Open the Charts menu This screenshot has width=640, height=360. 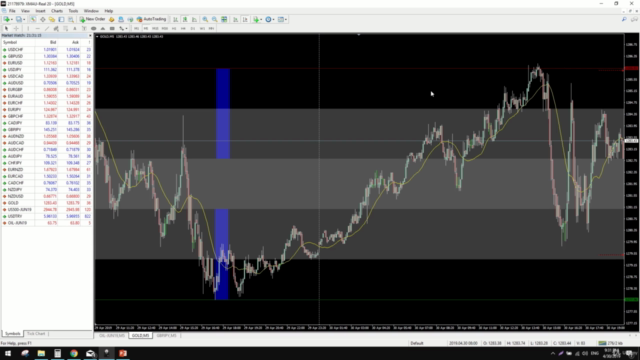coord(57,11)
